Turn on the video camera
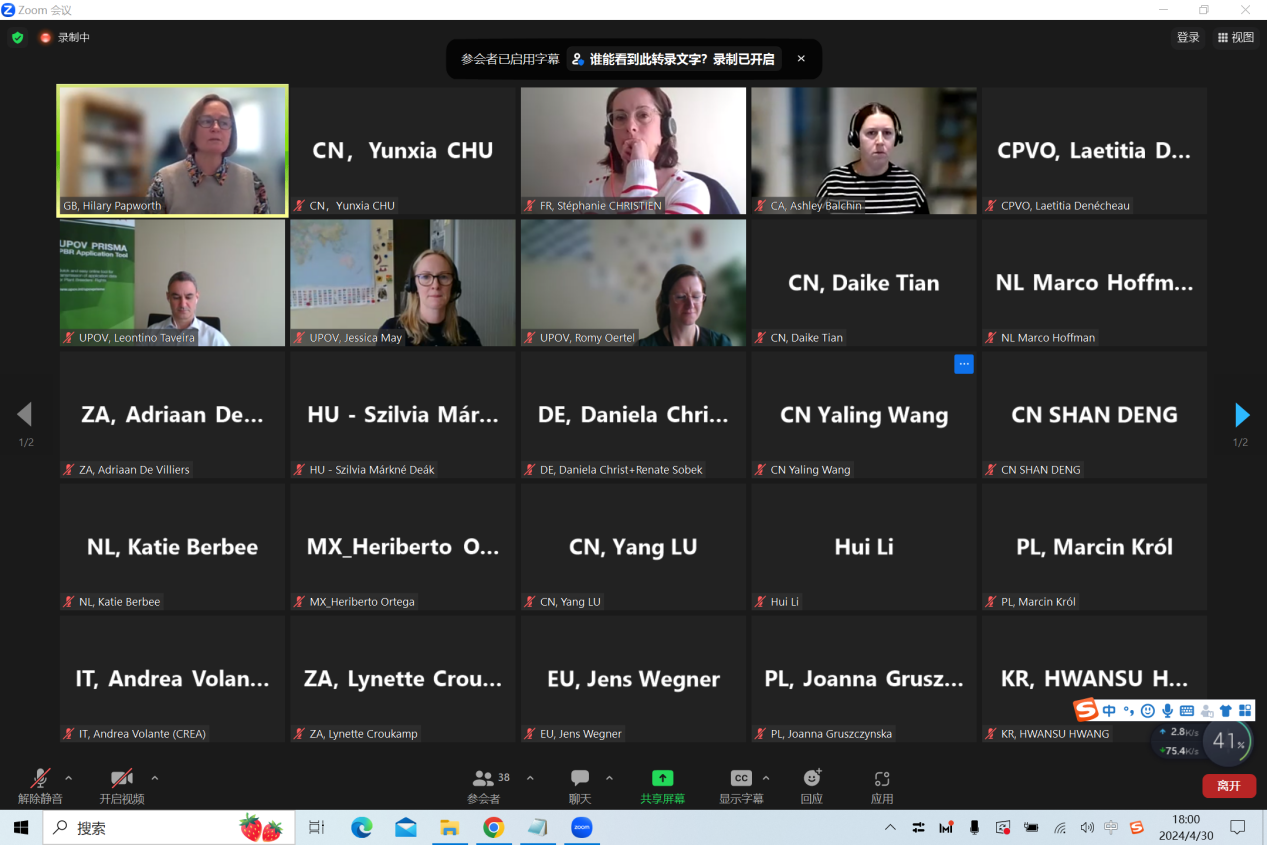Image resolution: width=1267 pixels, height=845 pixels. 121,778
